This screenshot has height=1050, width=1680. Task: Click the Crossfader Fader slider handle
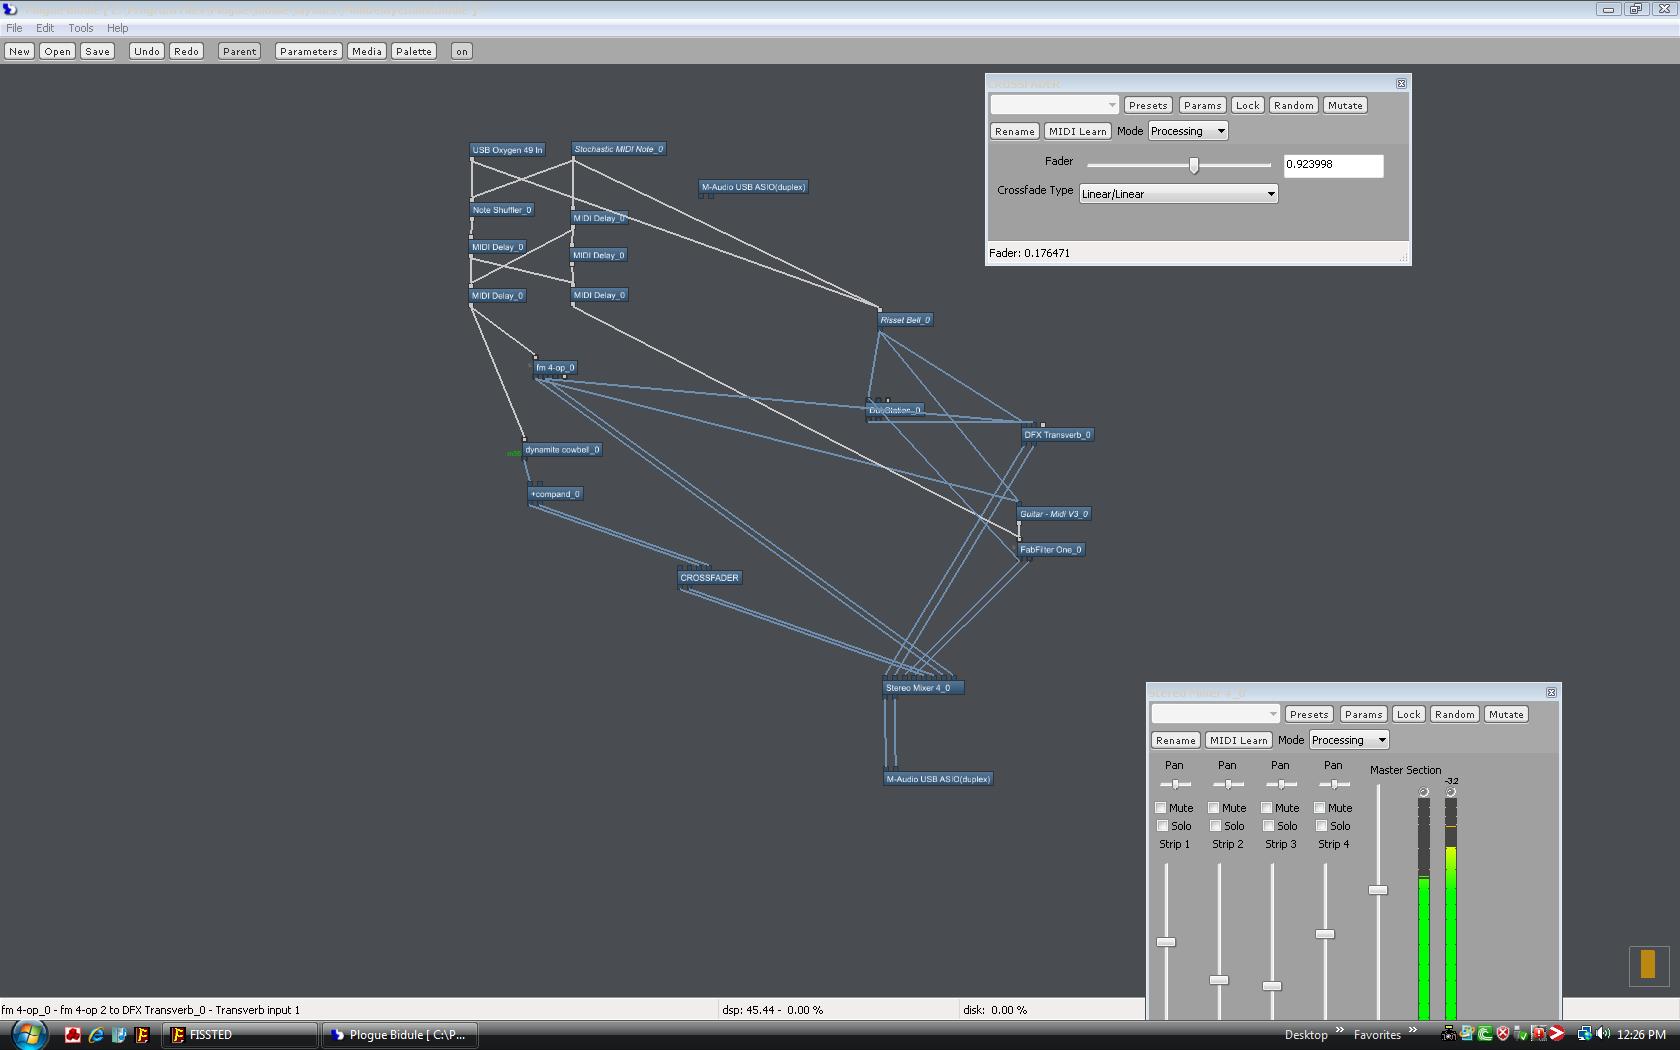(x=1193, y=165)
